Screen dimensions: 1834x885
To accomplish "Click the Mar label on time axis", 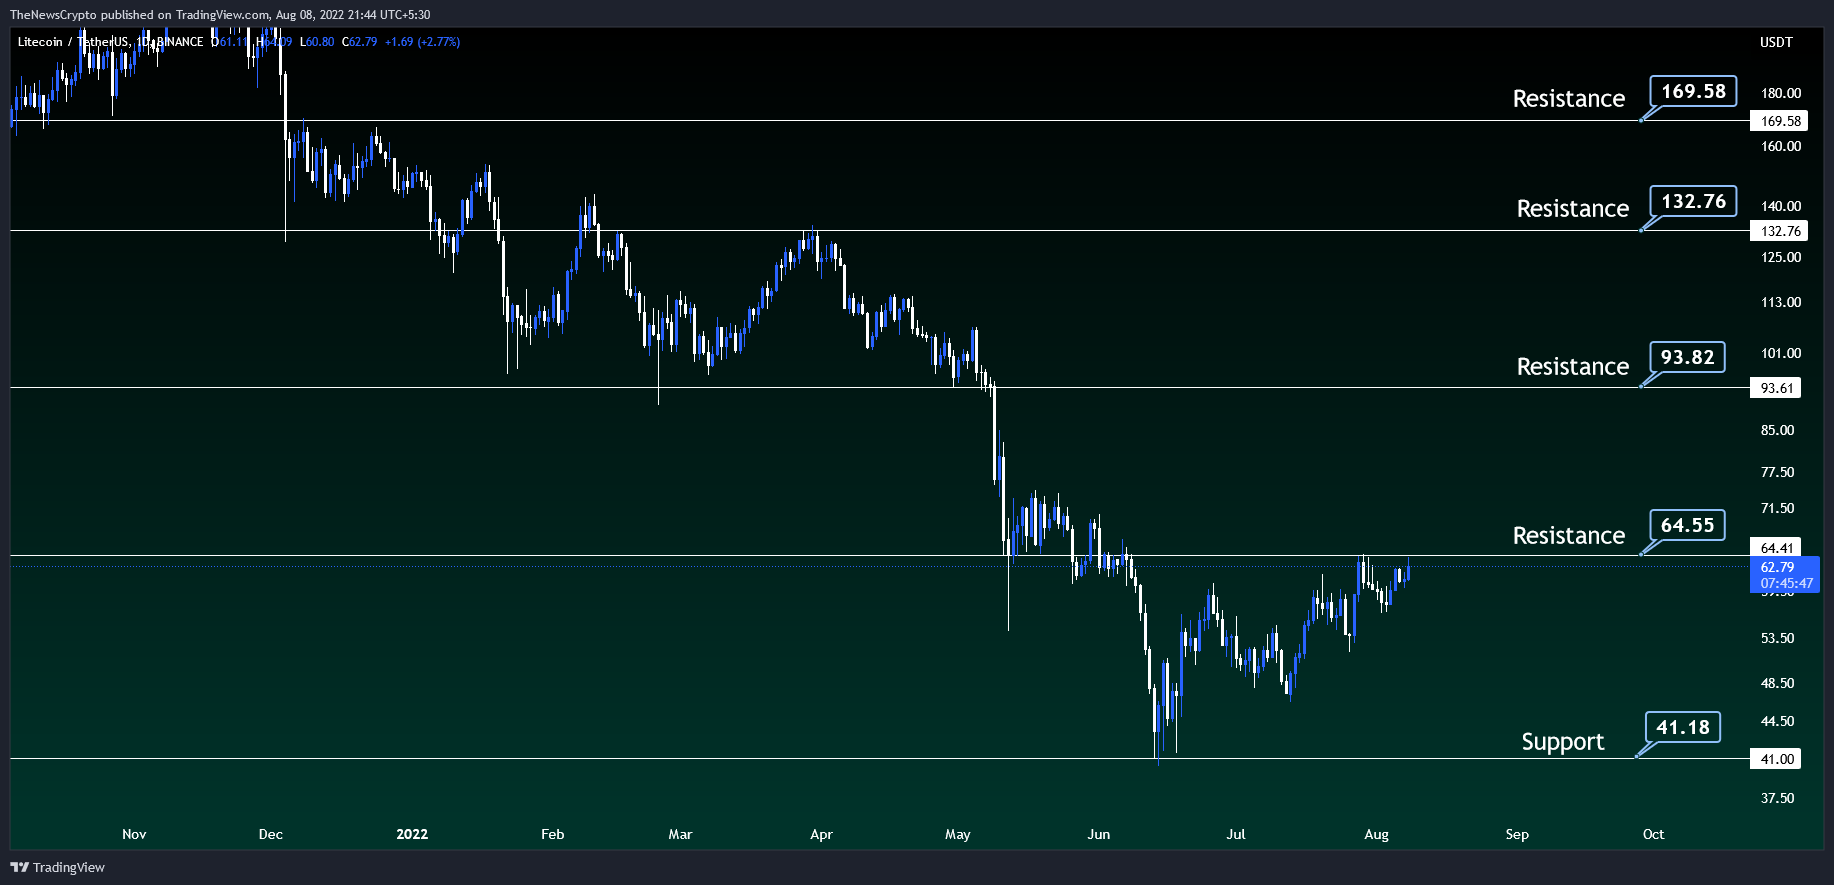I will click(680, 834).
